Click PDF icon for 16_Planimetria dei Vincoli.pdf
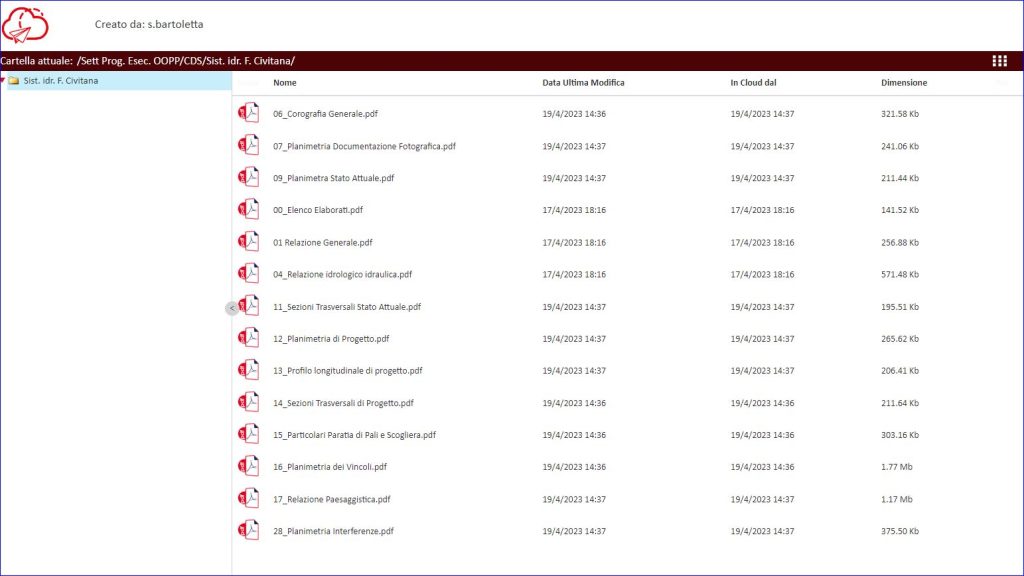The image size is (1024, 576). tap(248, 466)
